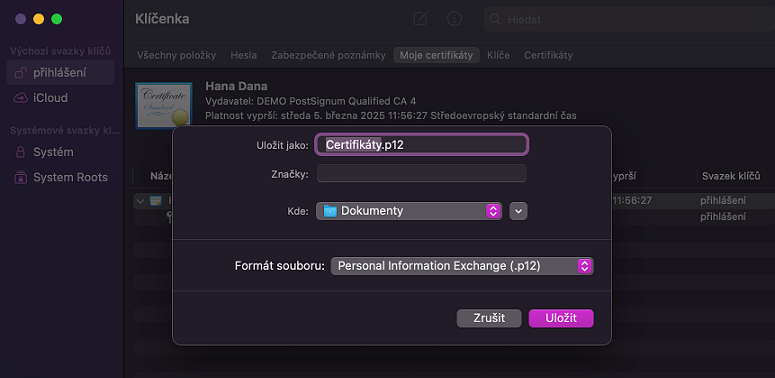Viewport: 775px width, 378px height.
Task: Open the info icon in toolbar
Action: (x=454, y=19)
